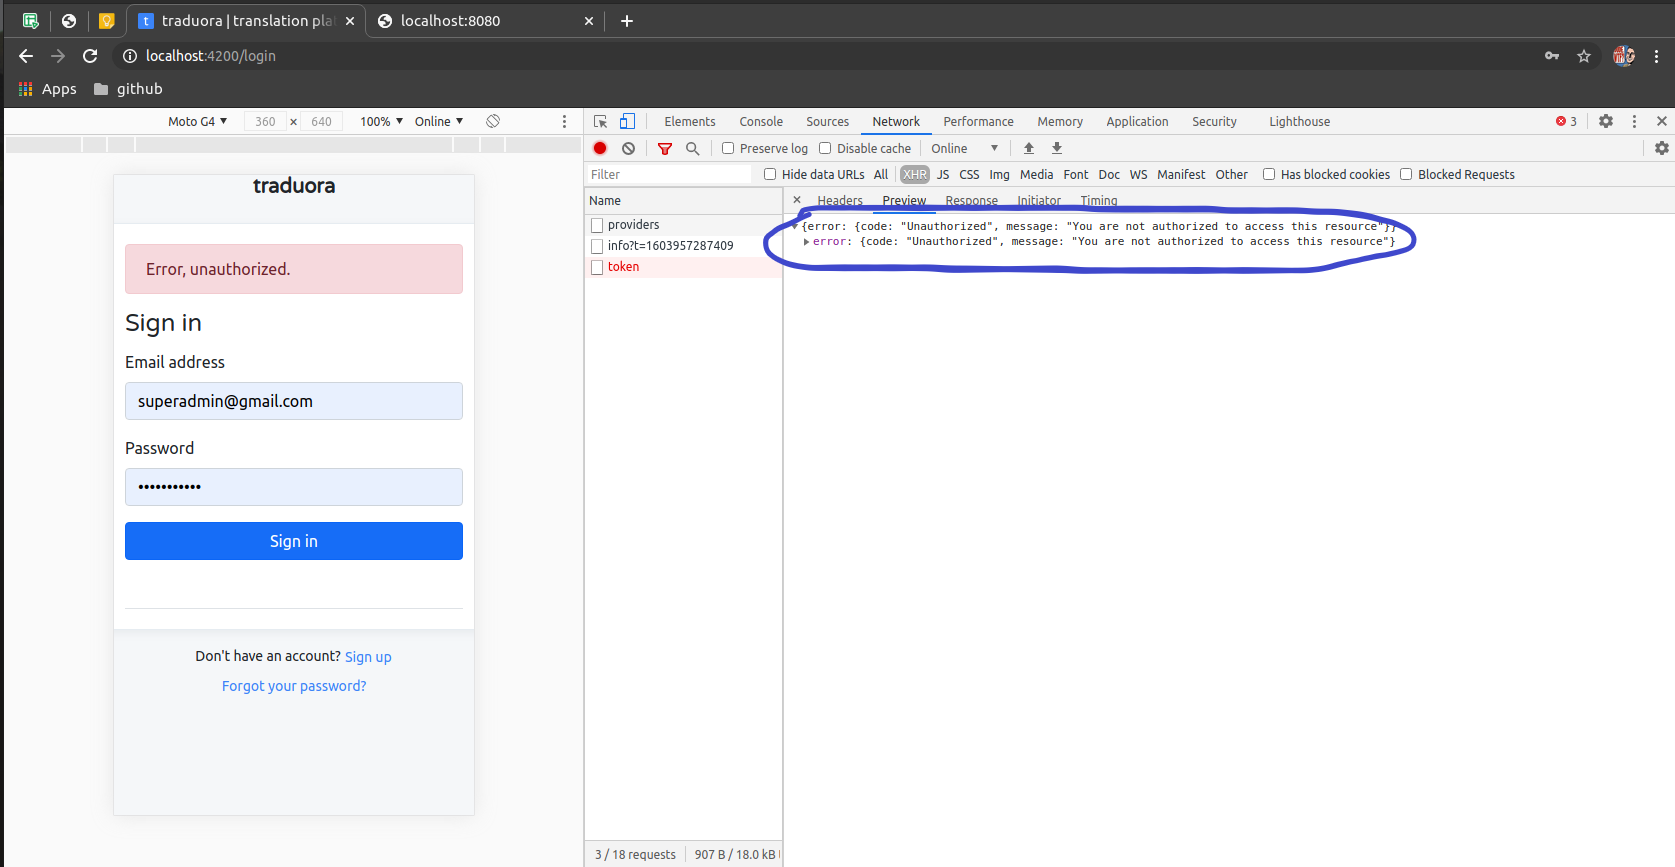This screenshot has width=1675, height=867.
Task: Open the 100% zoom dropdown
Action: [x=382, y=121]
